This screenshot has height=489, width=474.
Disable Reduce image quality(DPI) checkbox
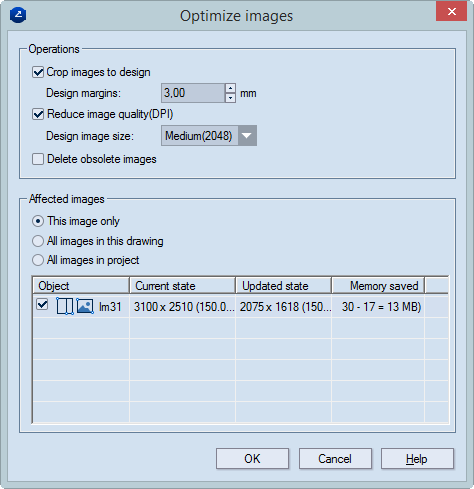[x=38, y=114]
